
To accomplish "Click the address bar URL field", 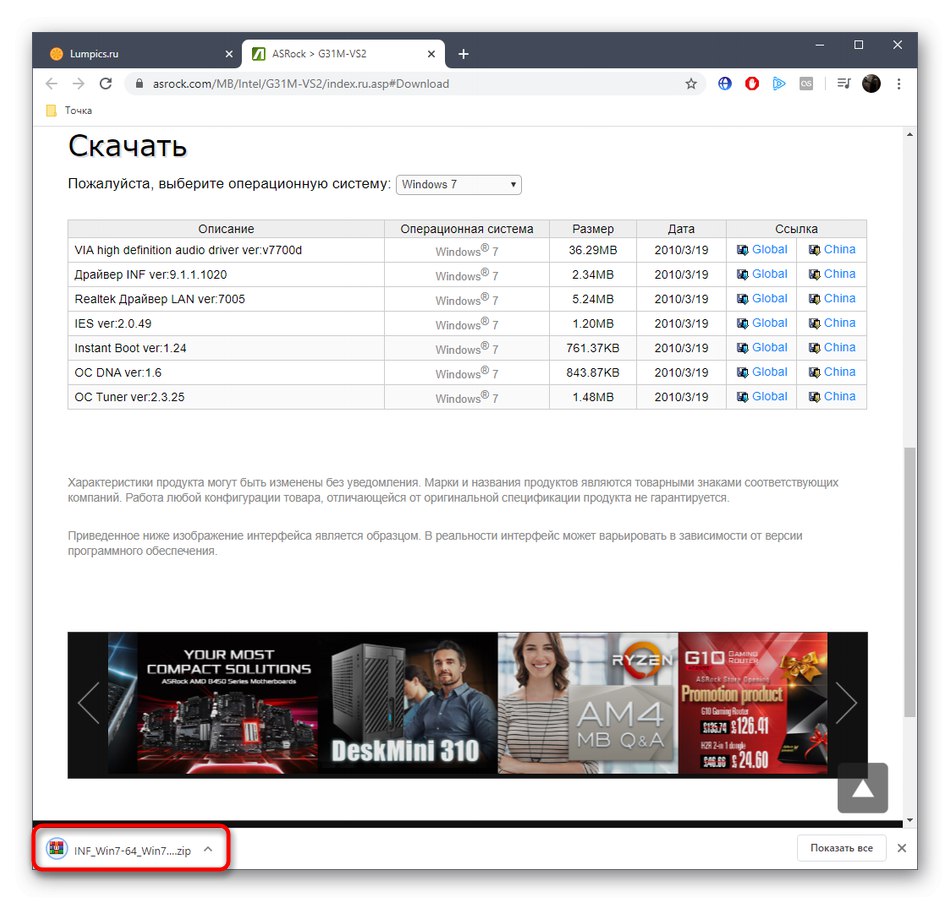I will click(415, 84).
